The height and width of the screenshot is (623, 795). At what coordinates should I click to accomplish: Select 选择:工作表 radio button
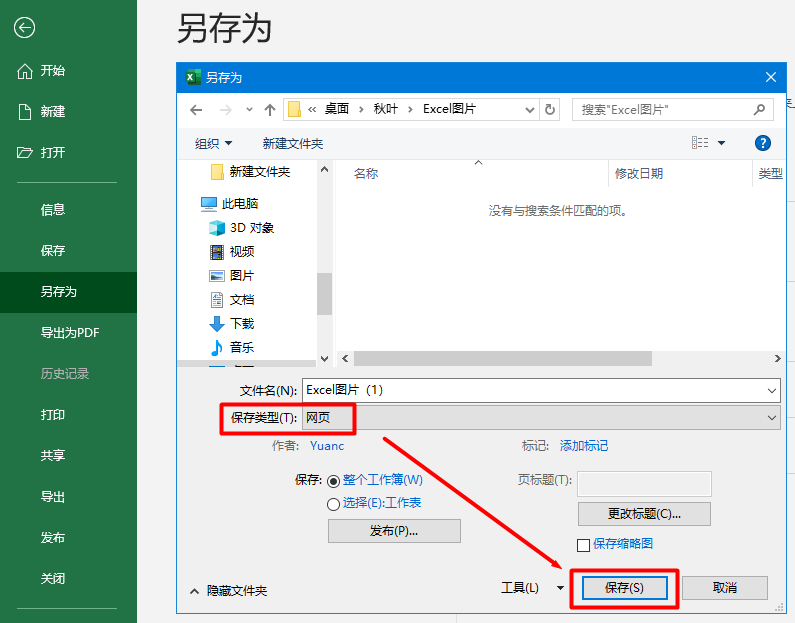(x=333, y=504)
